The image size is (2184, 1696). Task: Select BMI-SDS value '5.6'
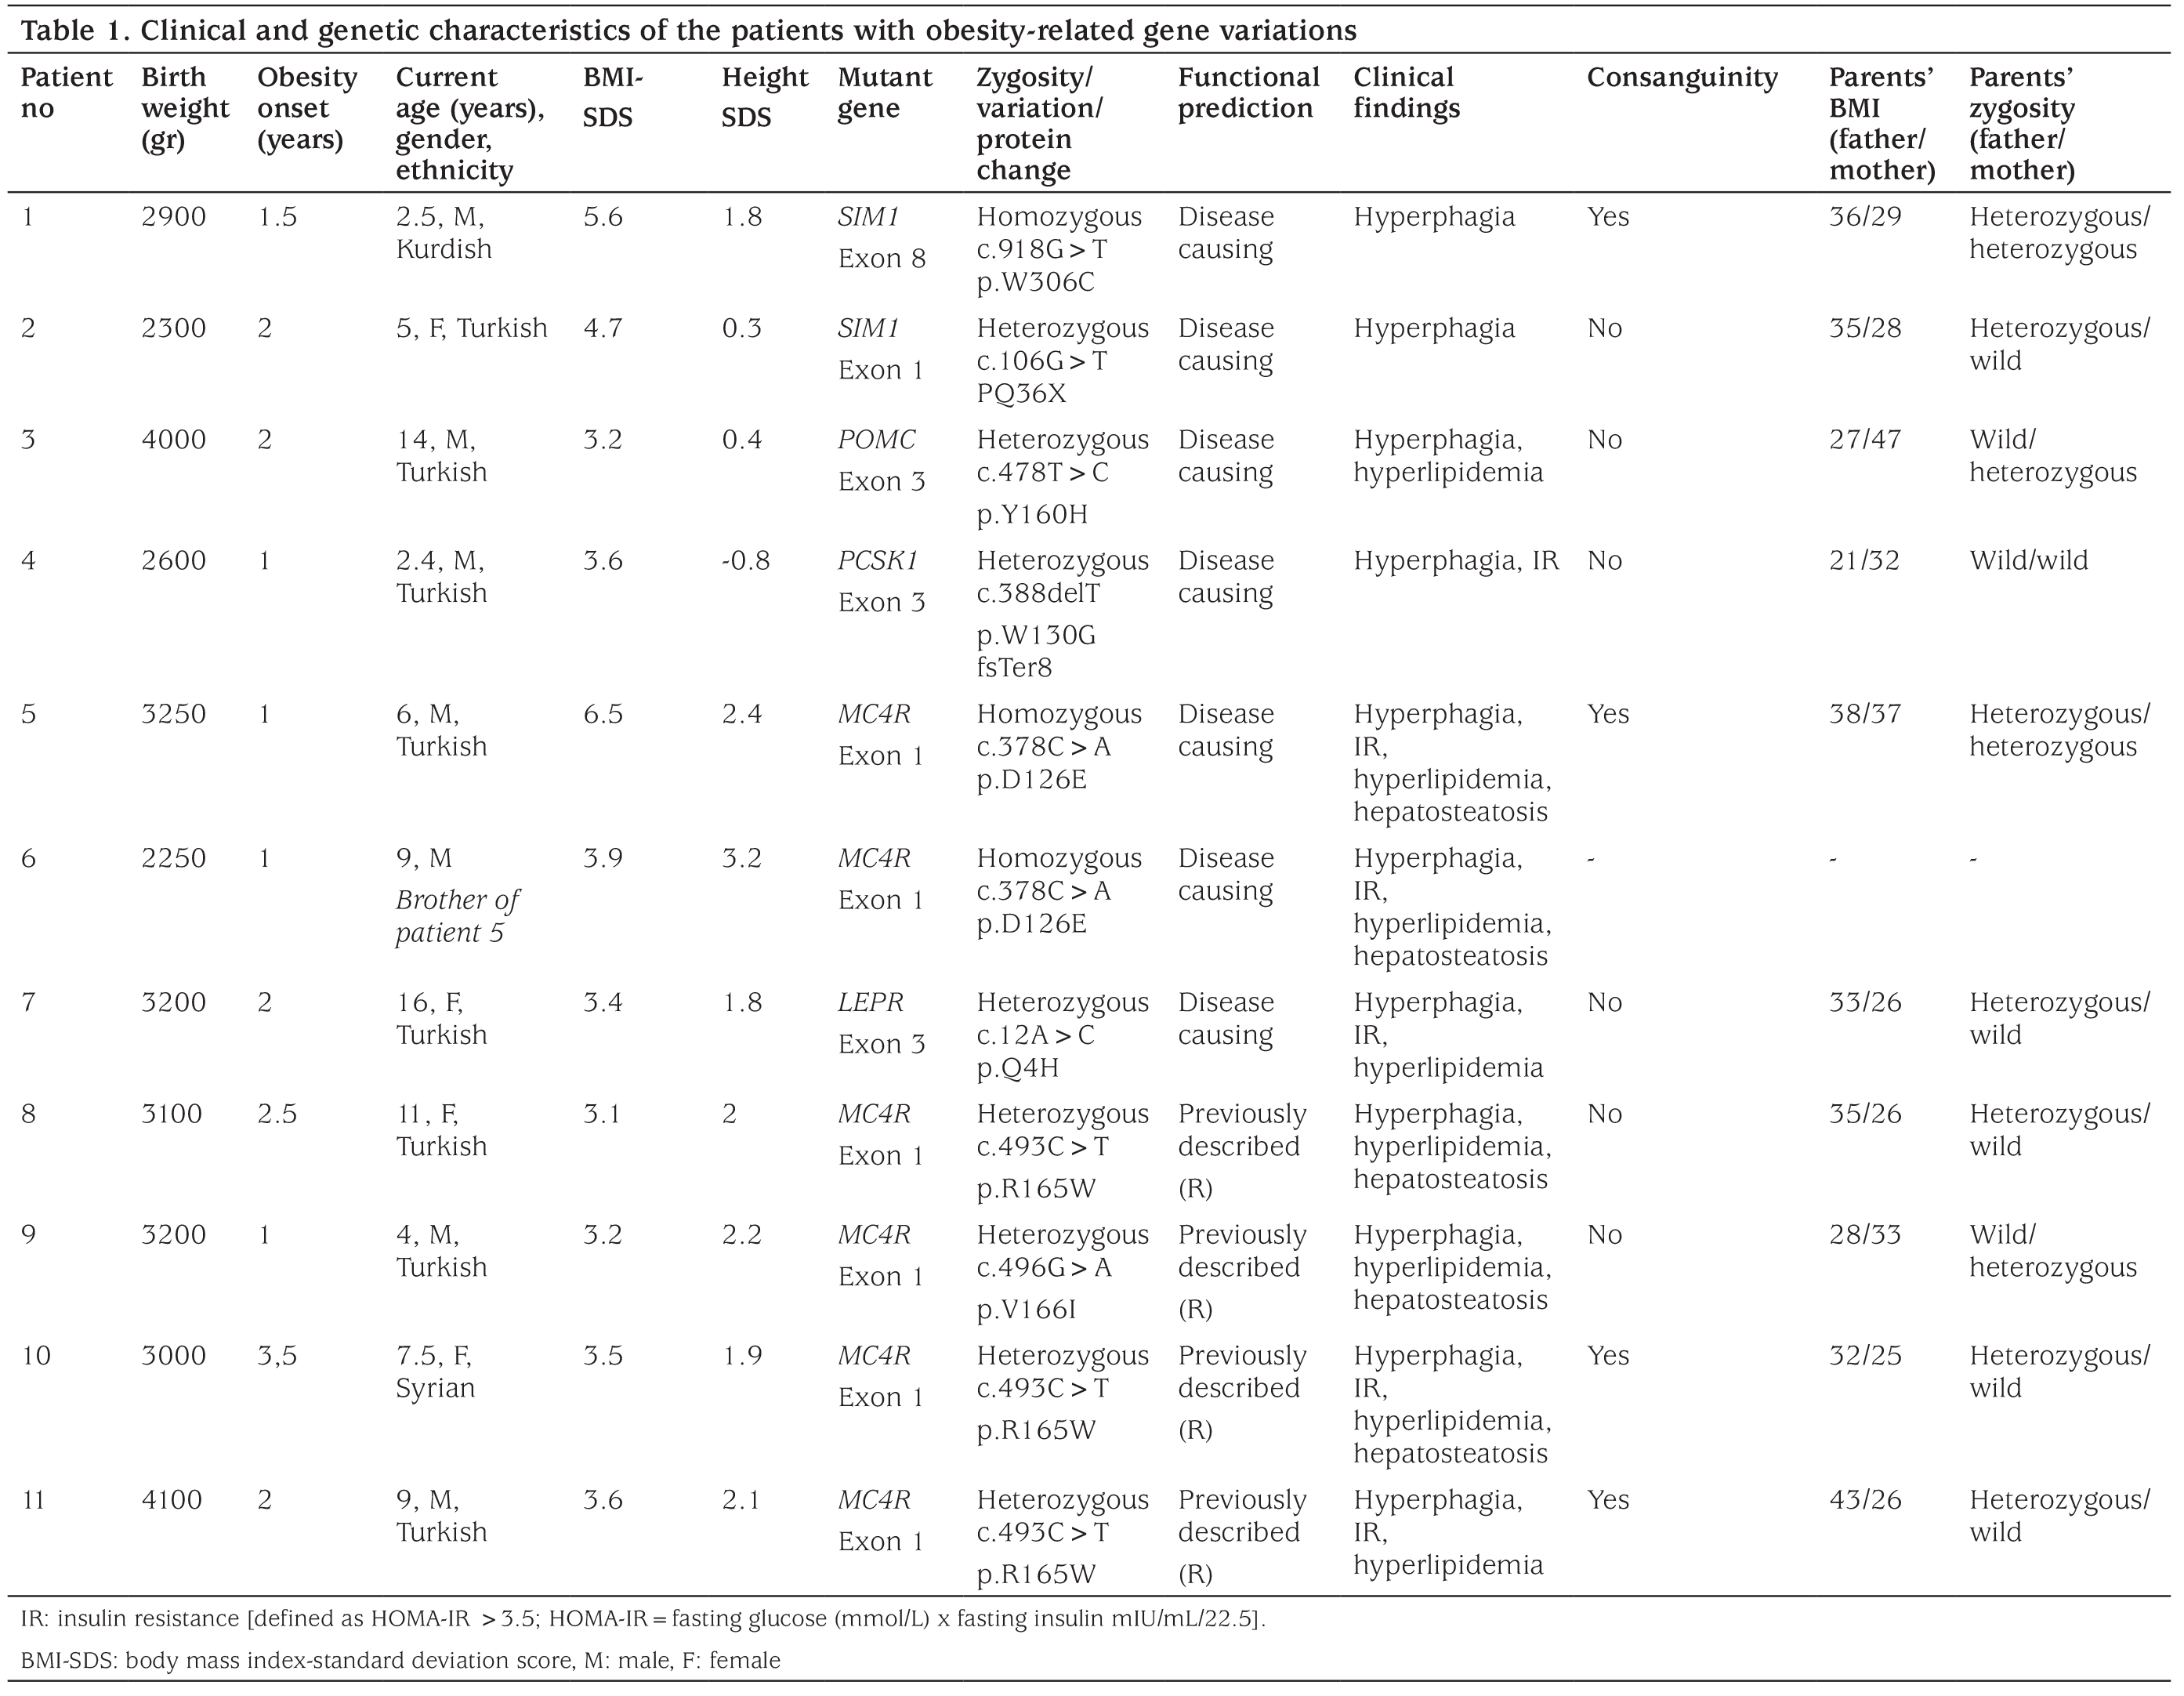(x=603, y=216)
